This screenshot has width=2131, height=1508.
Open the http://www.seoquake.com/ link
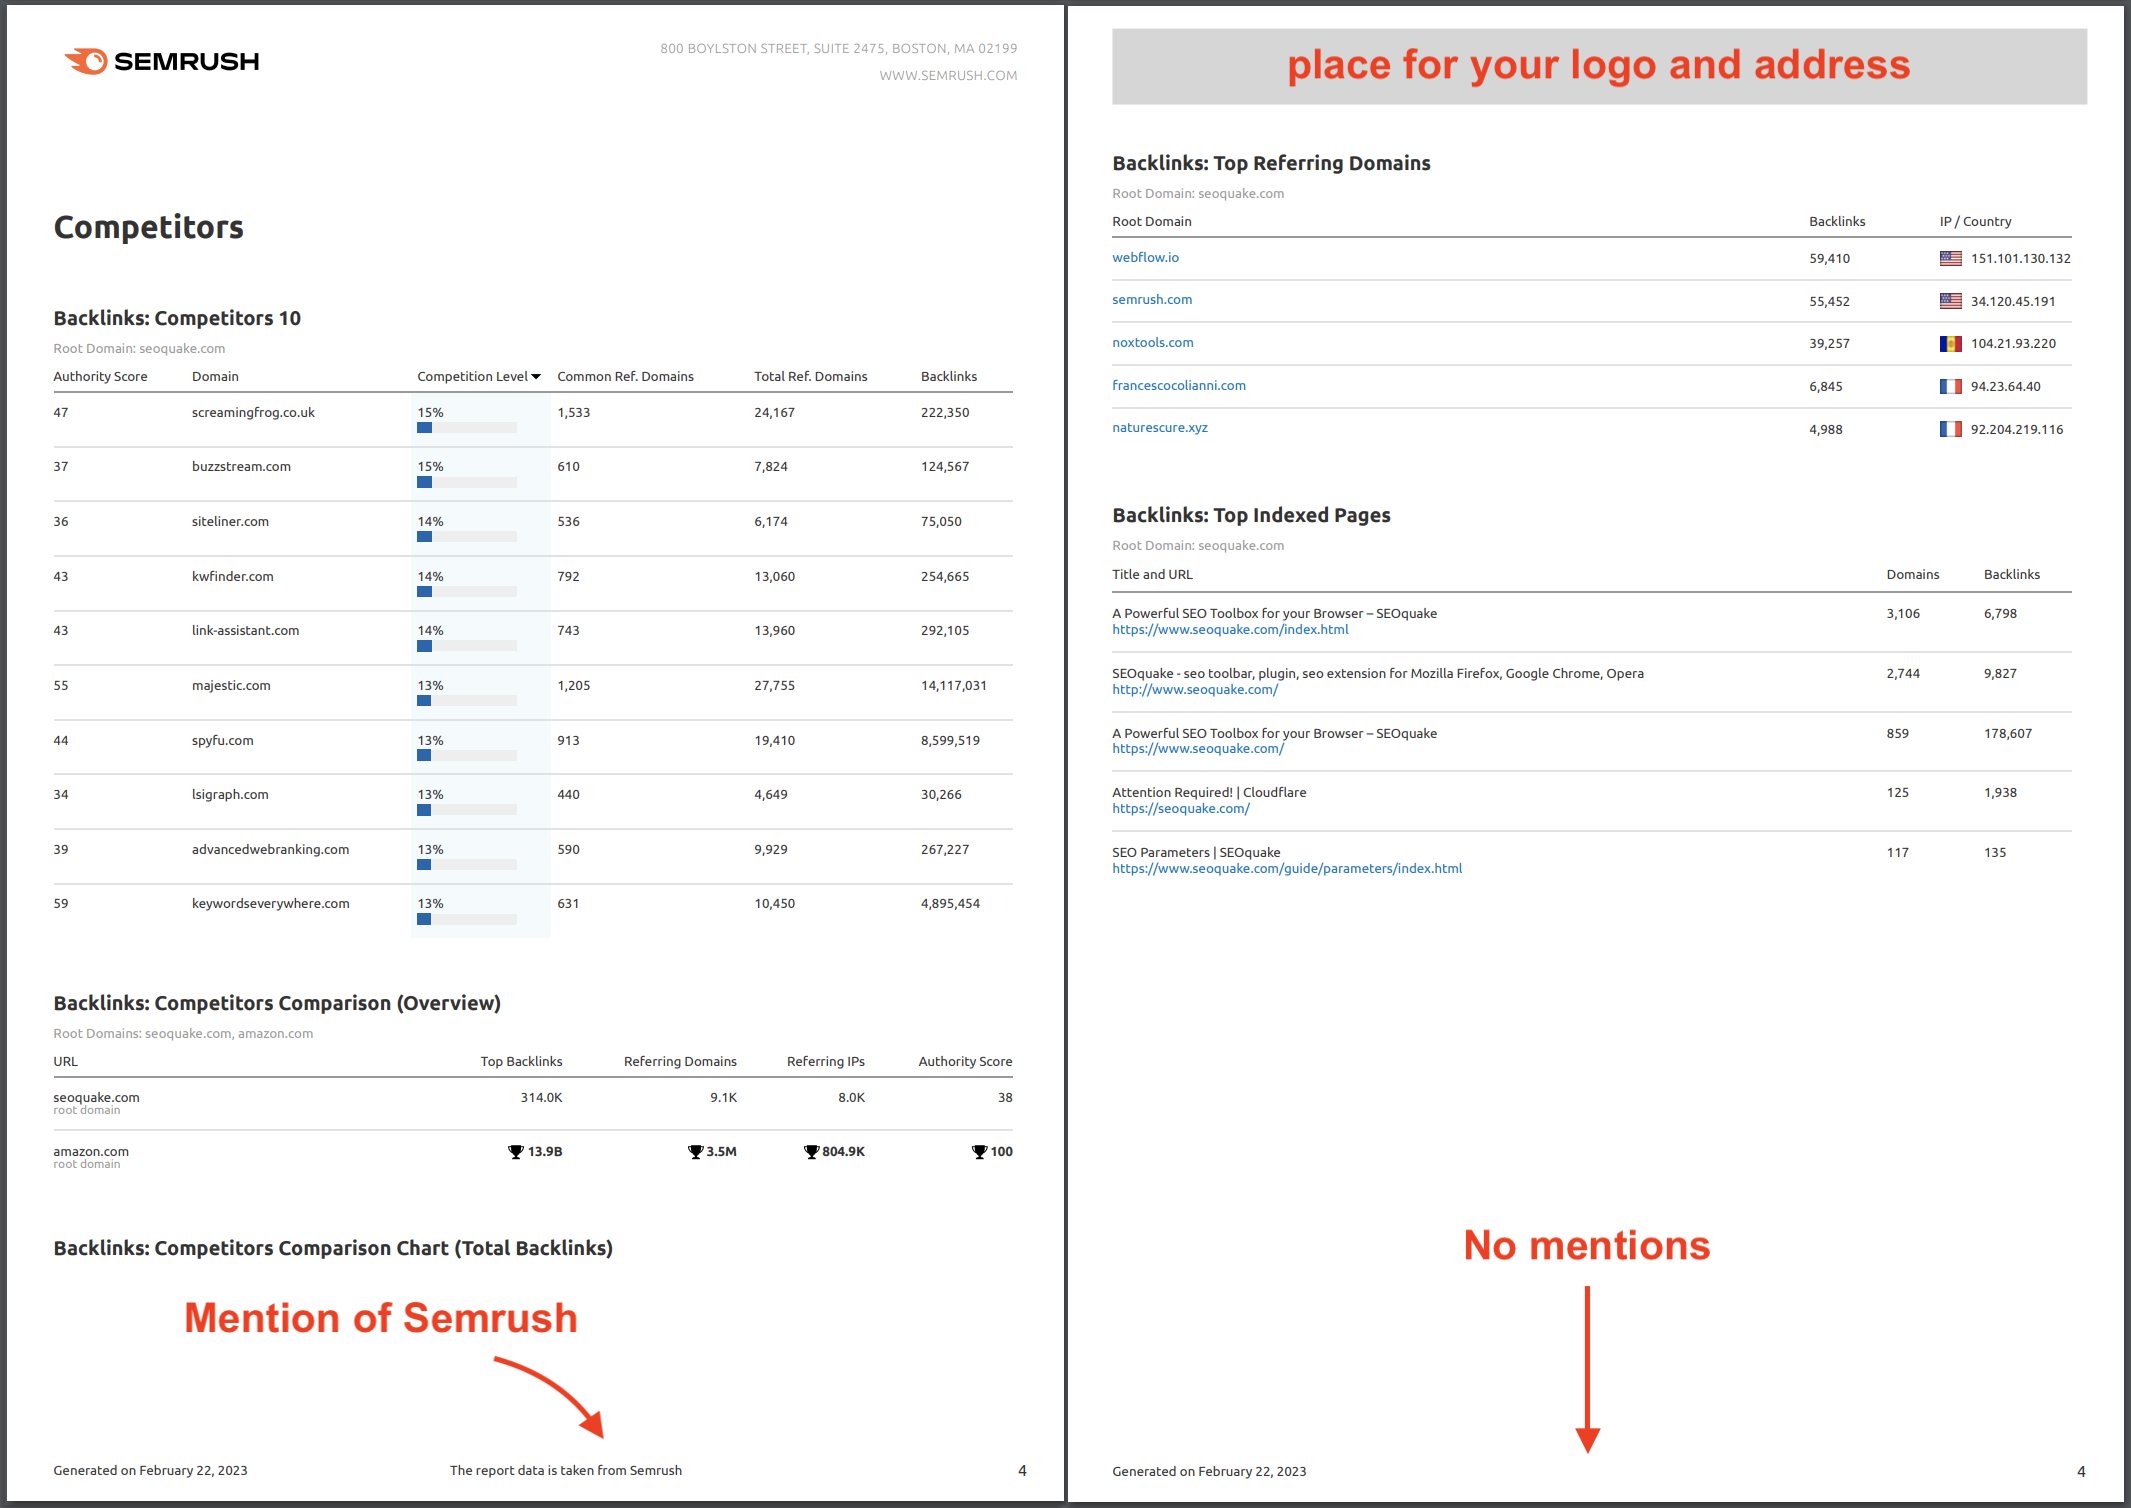click(1195, 690)
